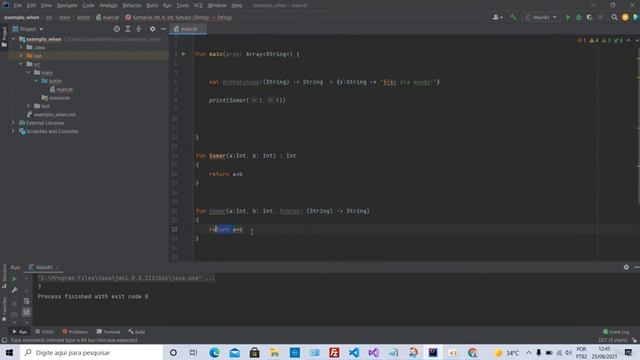Open FileZilla from the taskbar
This screenshot has width=640, height=360.
point(334,352)
